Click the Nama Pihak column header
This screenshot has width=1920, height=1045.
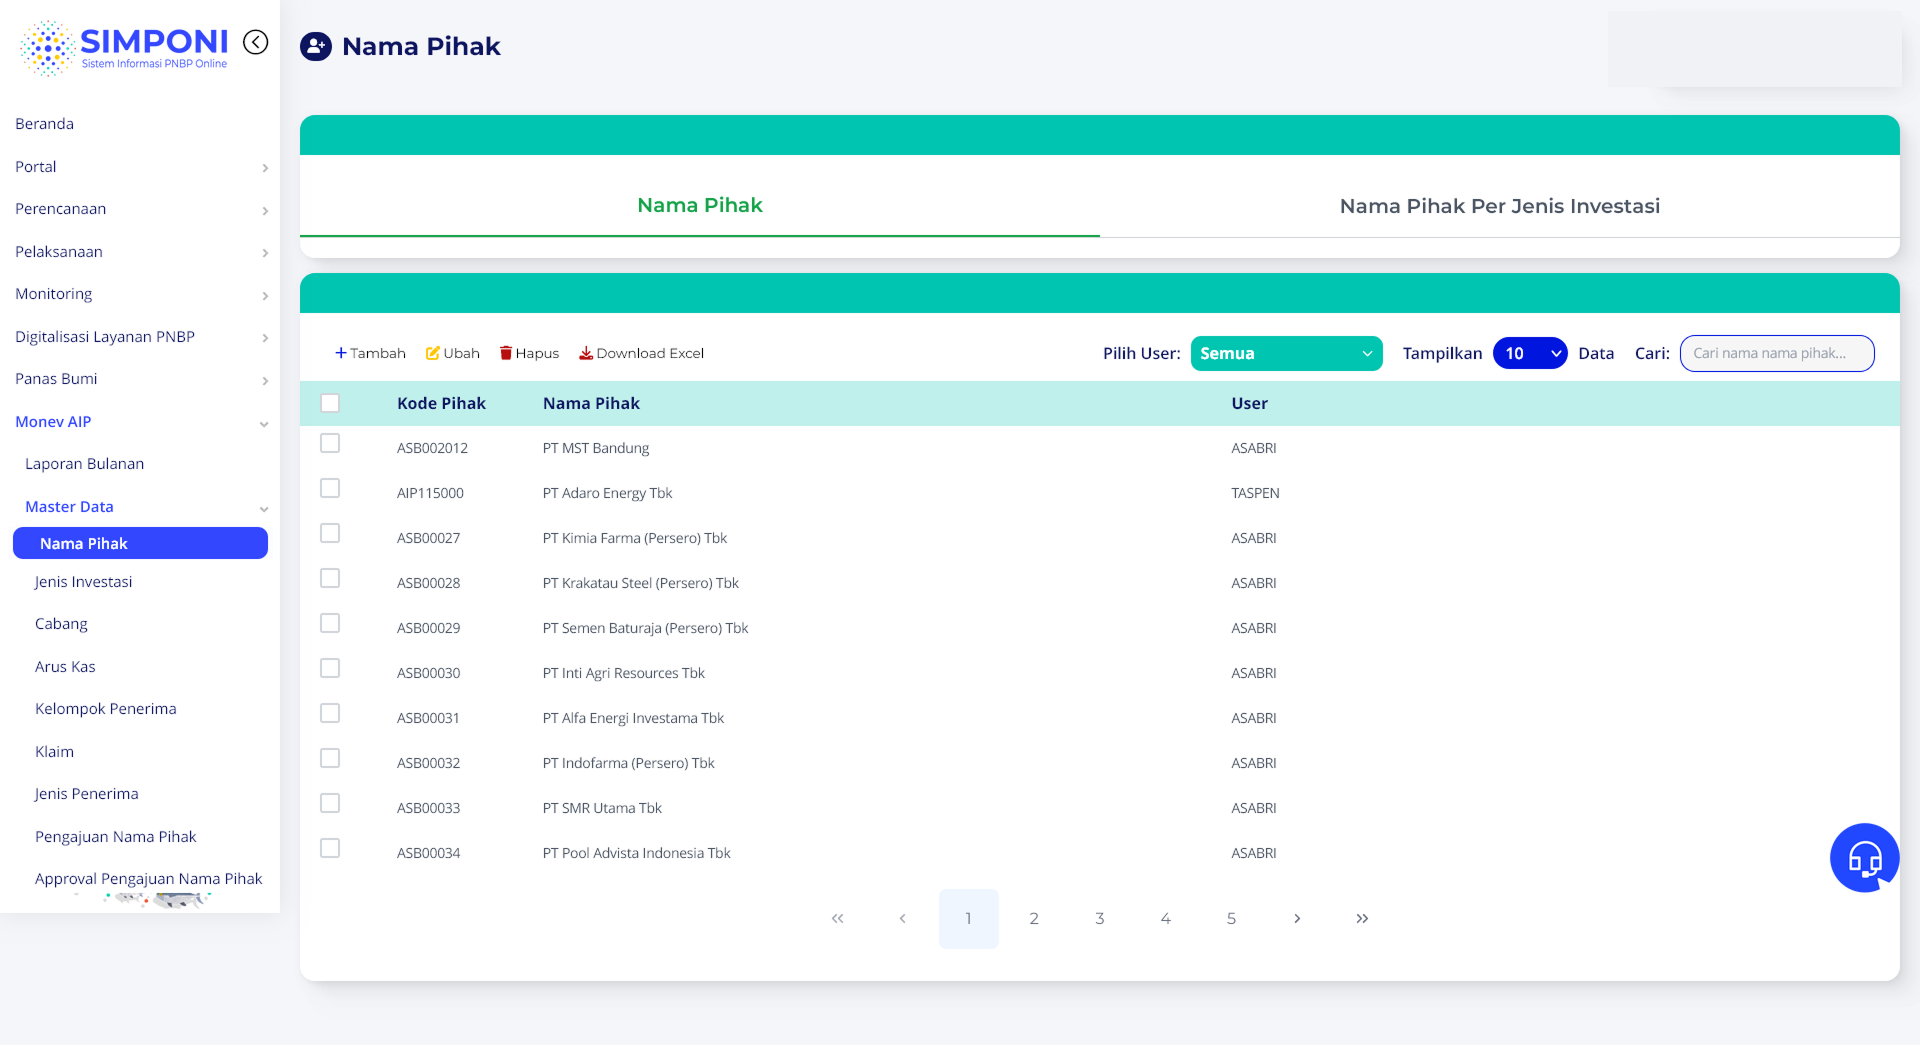(x=591, y=403)
